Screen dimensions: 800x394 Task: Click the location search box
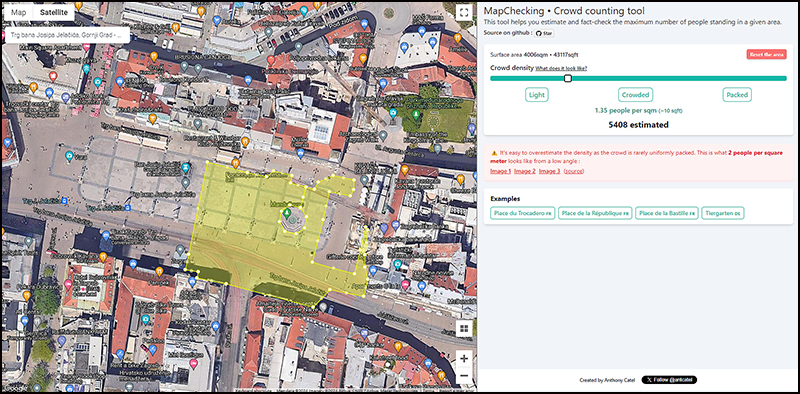(66, 36)
